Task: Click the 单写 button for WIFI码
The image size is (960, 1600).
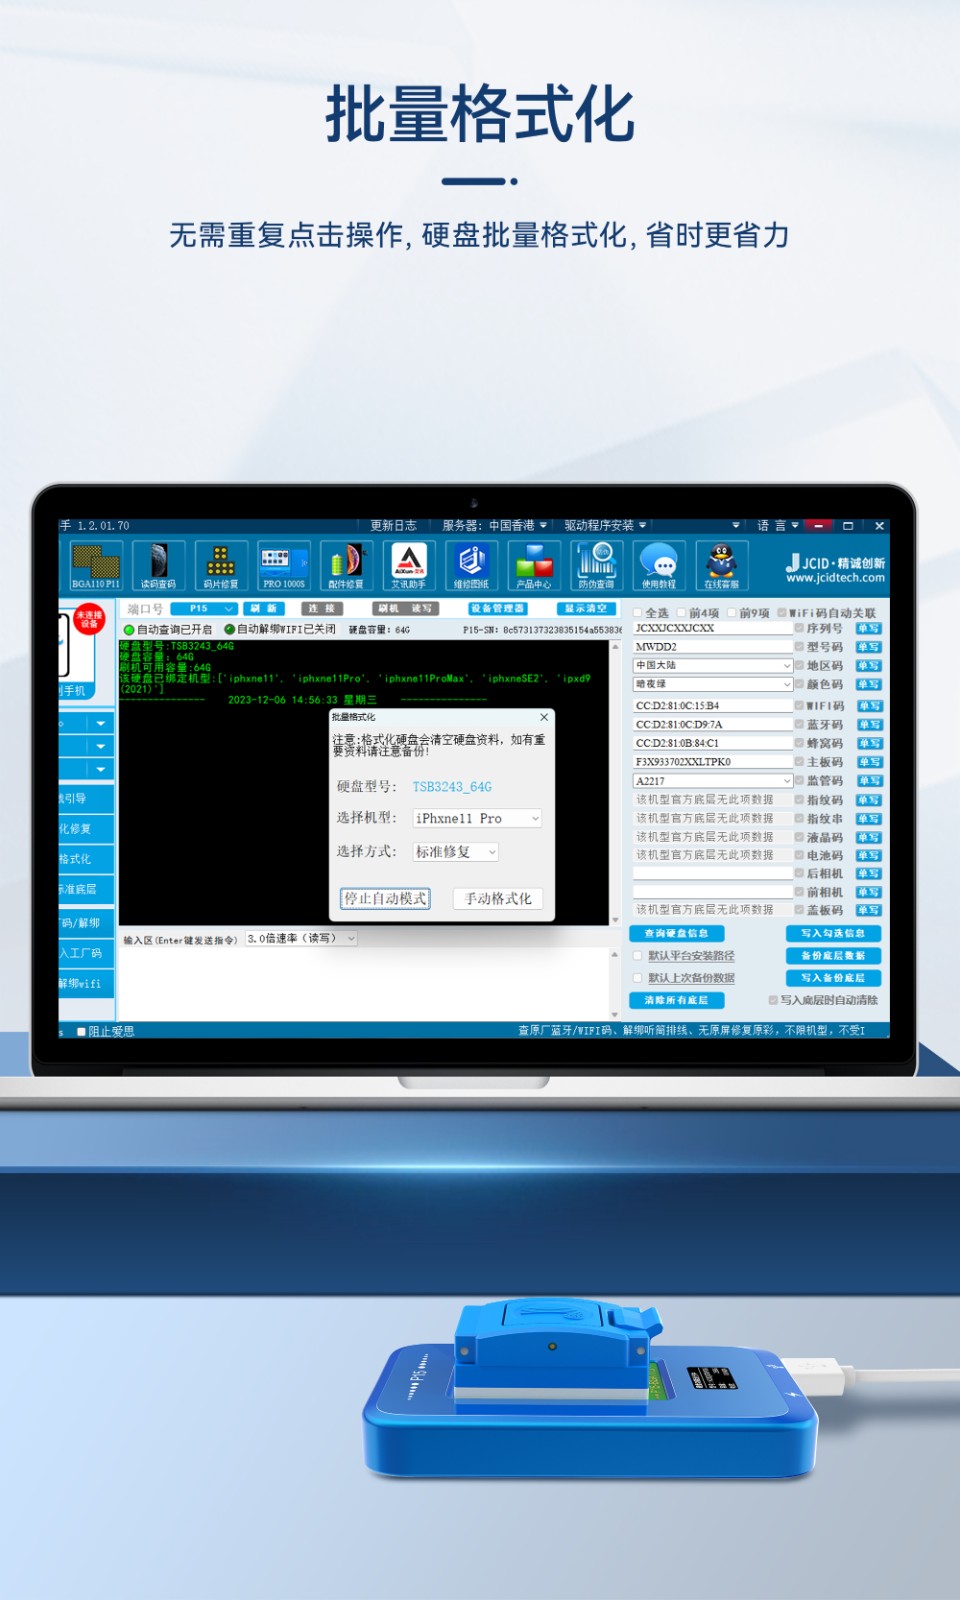Action: point(869,706)
